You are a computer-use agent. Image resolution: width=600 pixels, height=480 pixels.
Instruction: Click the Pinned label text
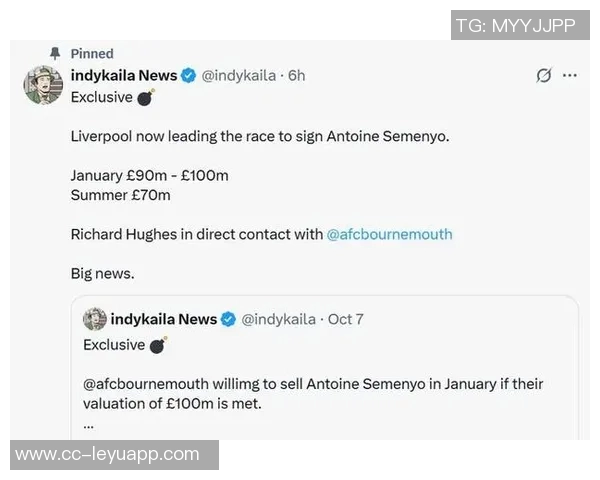click(92, 53)
